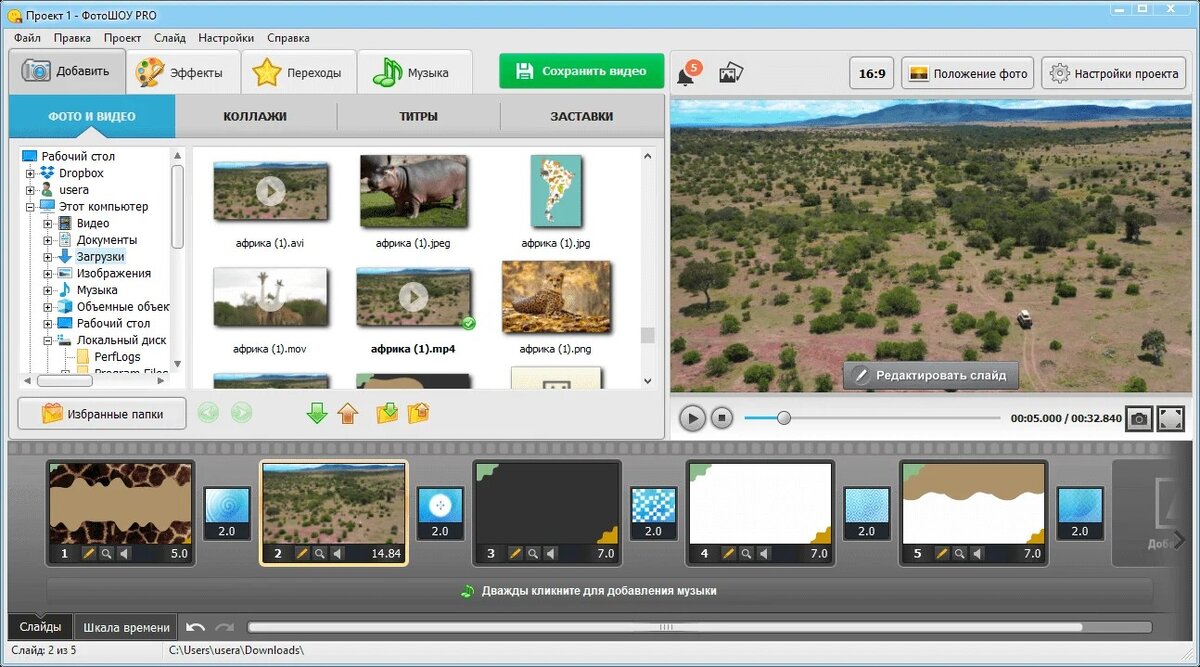The image size is (1200, 667).
Task: Expand the Музыка folder node
Action: [47, 290]
